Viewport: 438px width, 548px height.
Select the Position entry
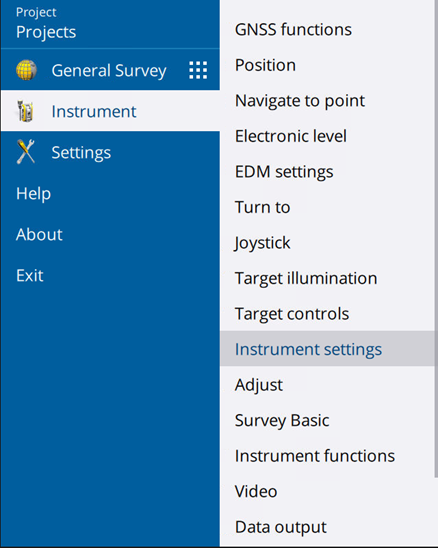tap(265, 65)
